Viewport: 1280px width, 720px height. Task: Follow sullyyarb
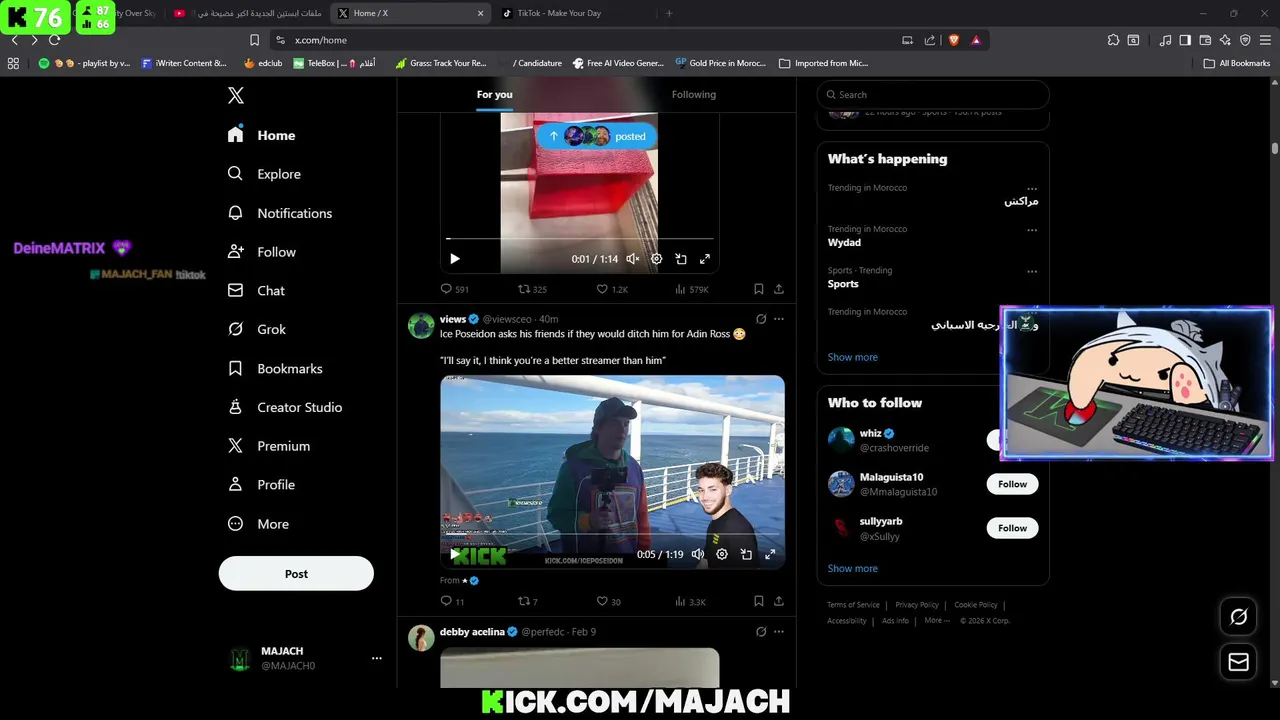tap(1012, 528)
